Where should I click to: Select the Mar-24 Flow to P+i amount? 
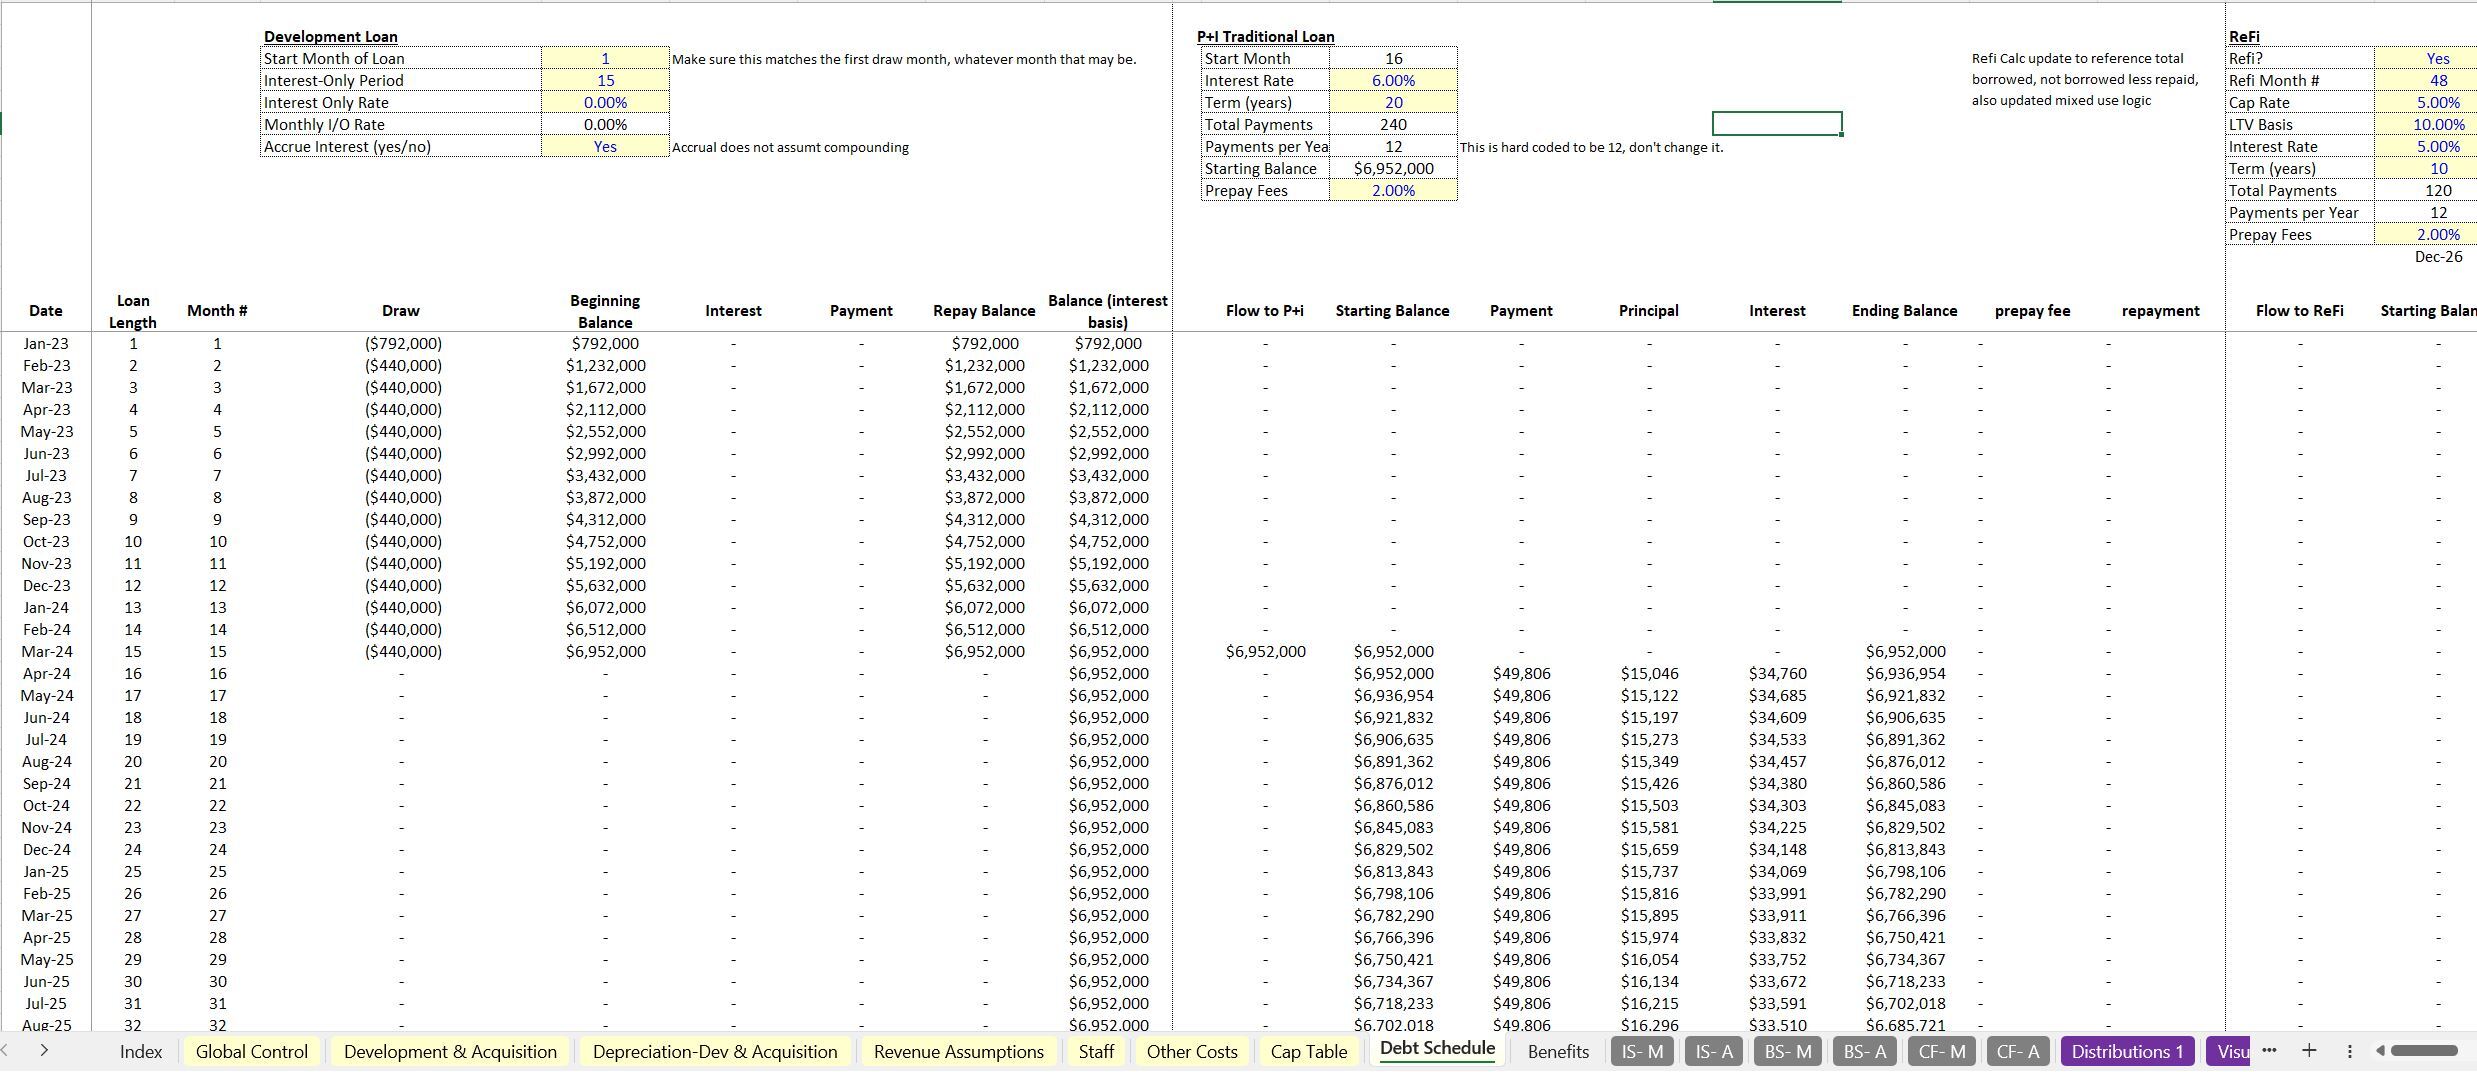pos(1265,652)
